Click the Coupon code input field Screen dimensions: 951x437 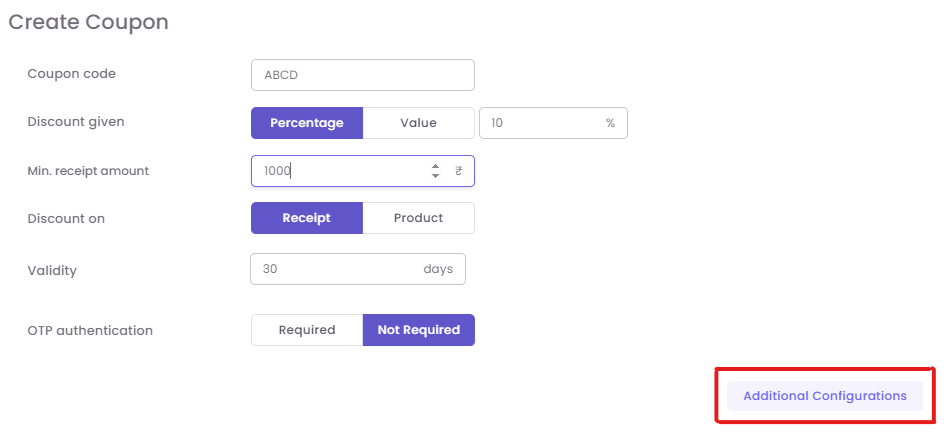click(x=362, y=75)
